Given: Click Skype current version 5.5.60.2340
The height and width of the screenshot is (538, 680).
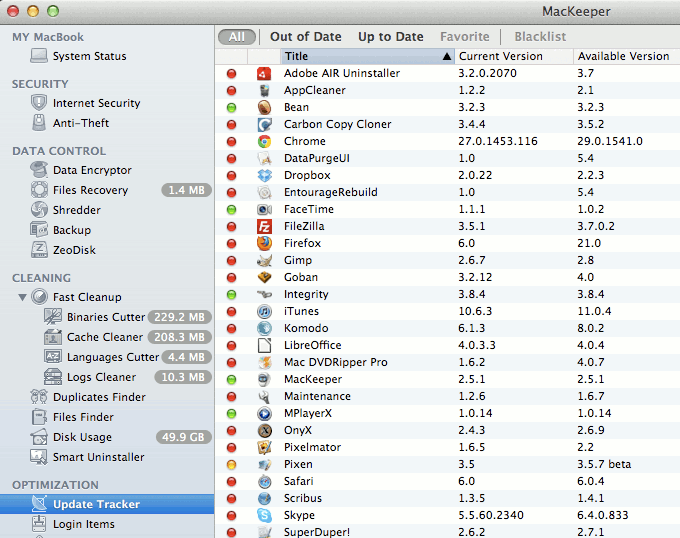Looking at the screenshot, I should 491,515.
